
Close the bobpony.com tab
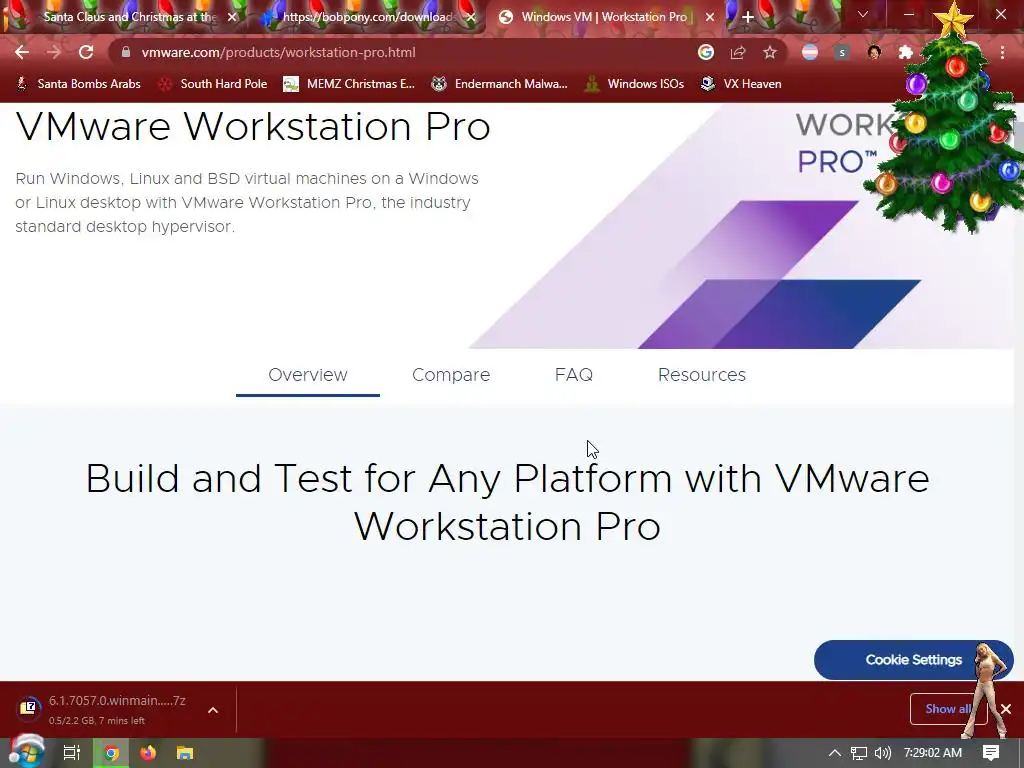pos(471,17)
